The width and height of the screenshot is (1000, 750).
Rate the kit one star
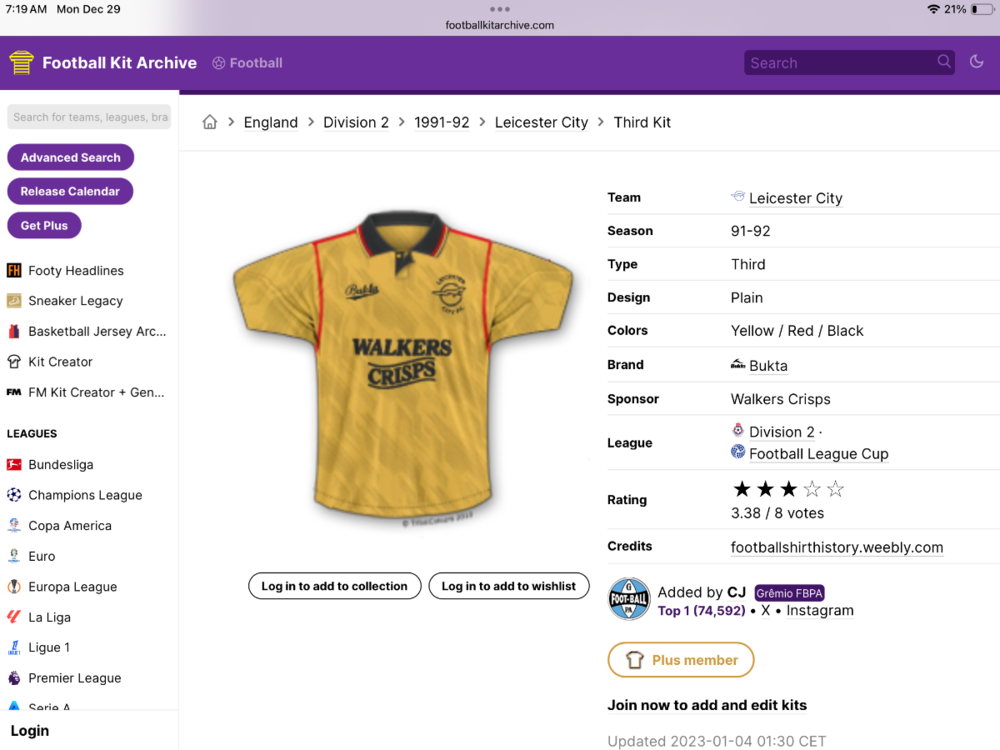742,489
